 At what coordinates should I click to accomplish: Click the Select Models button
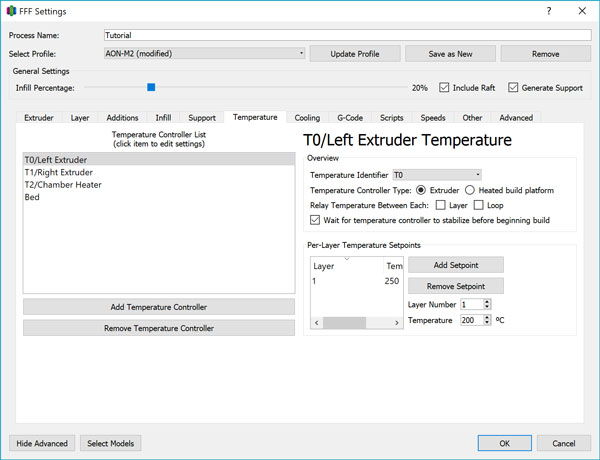(111, 443)
